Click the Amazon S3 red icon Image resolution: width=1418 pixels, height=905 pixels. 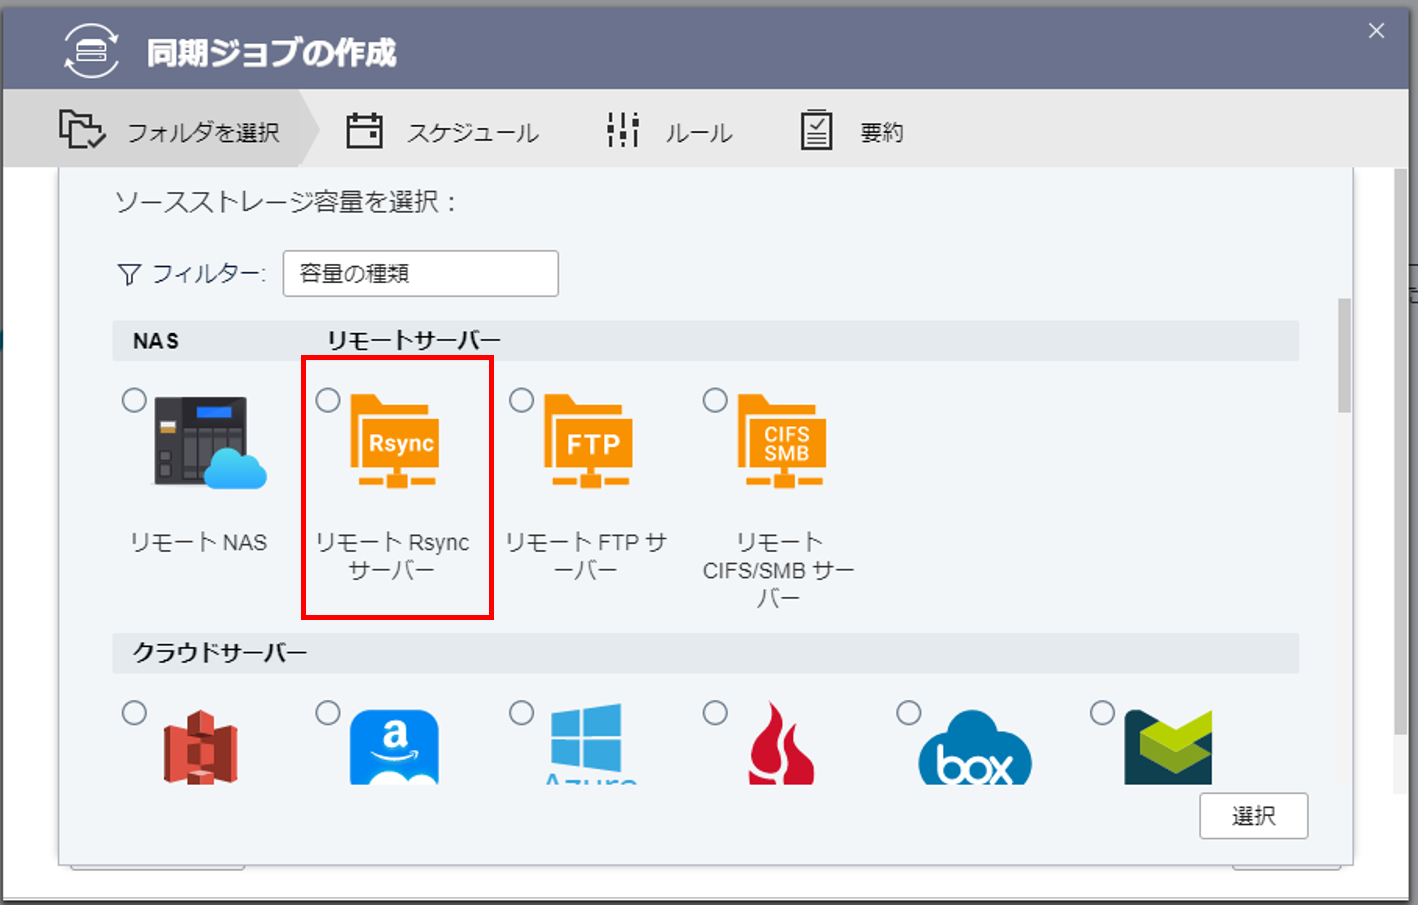coord(200,747)
